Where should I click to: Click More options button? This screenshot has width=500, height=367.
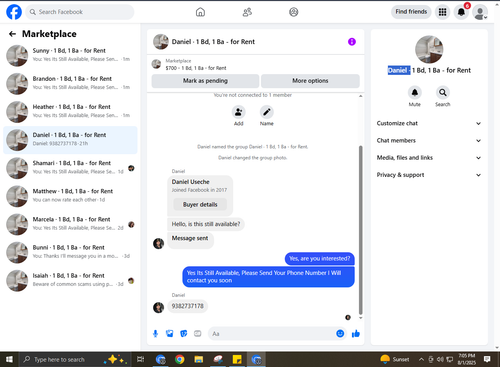[310, 81]
